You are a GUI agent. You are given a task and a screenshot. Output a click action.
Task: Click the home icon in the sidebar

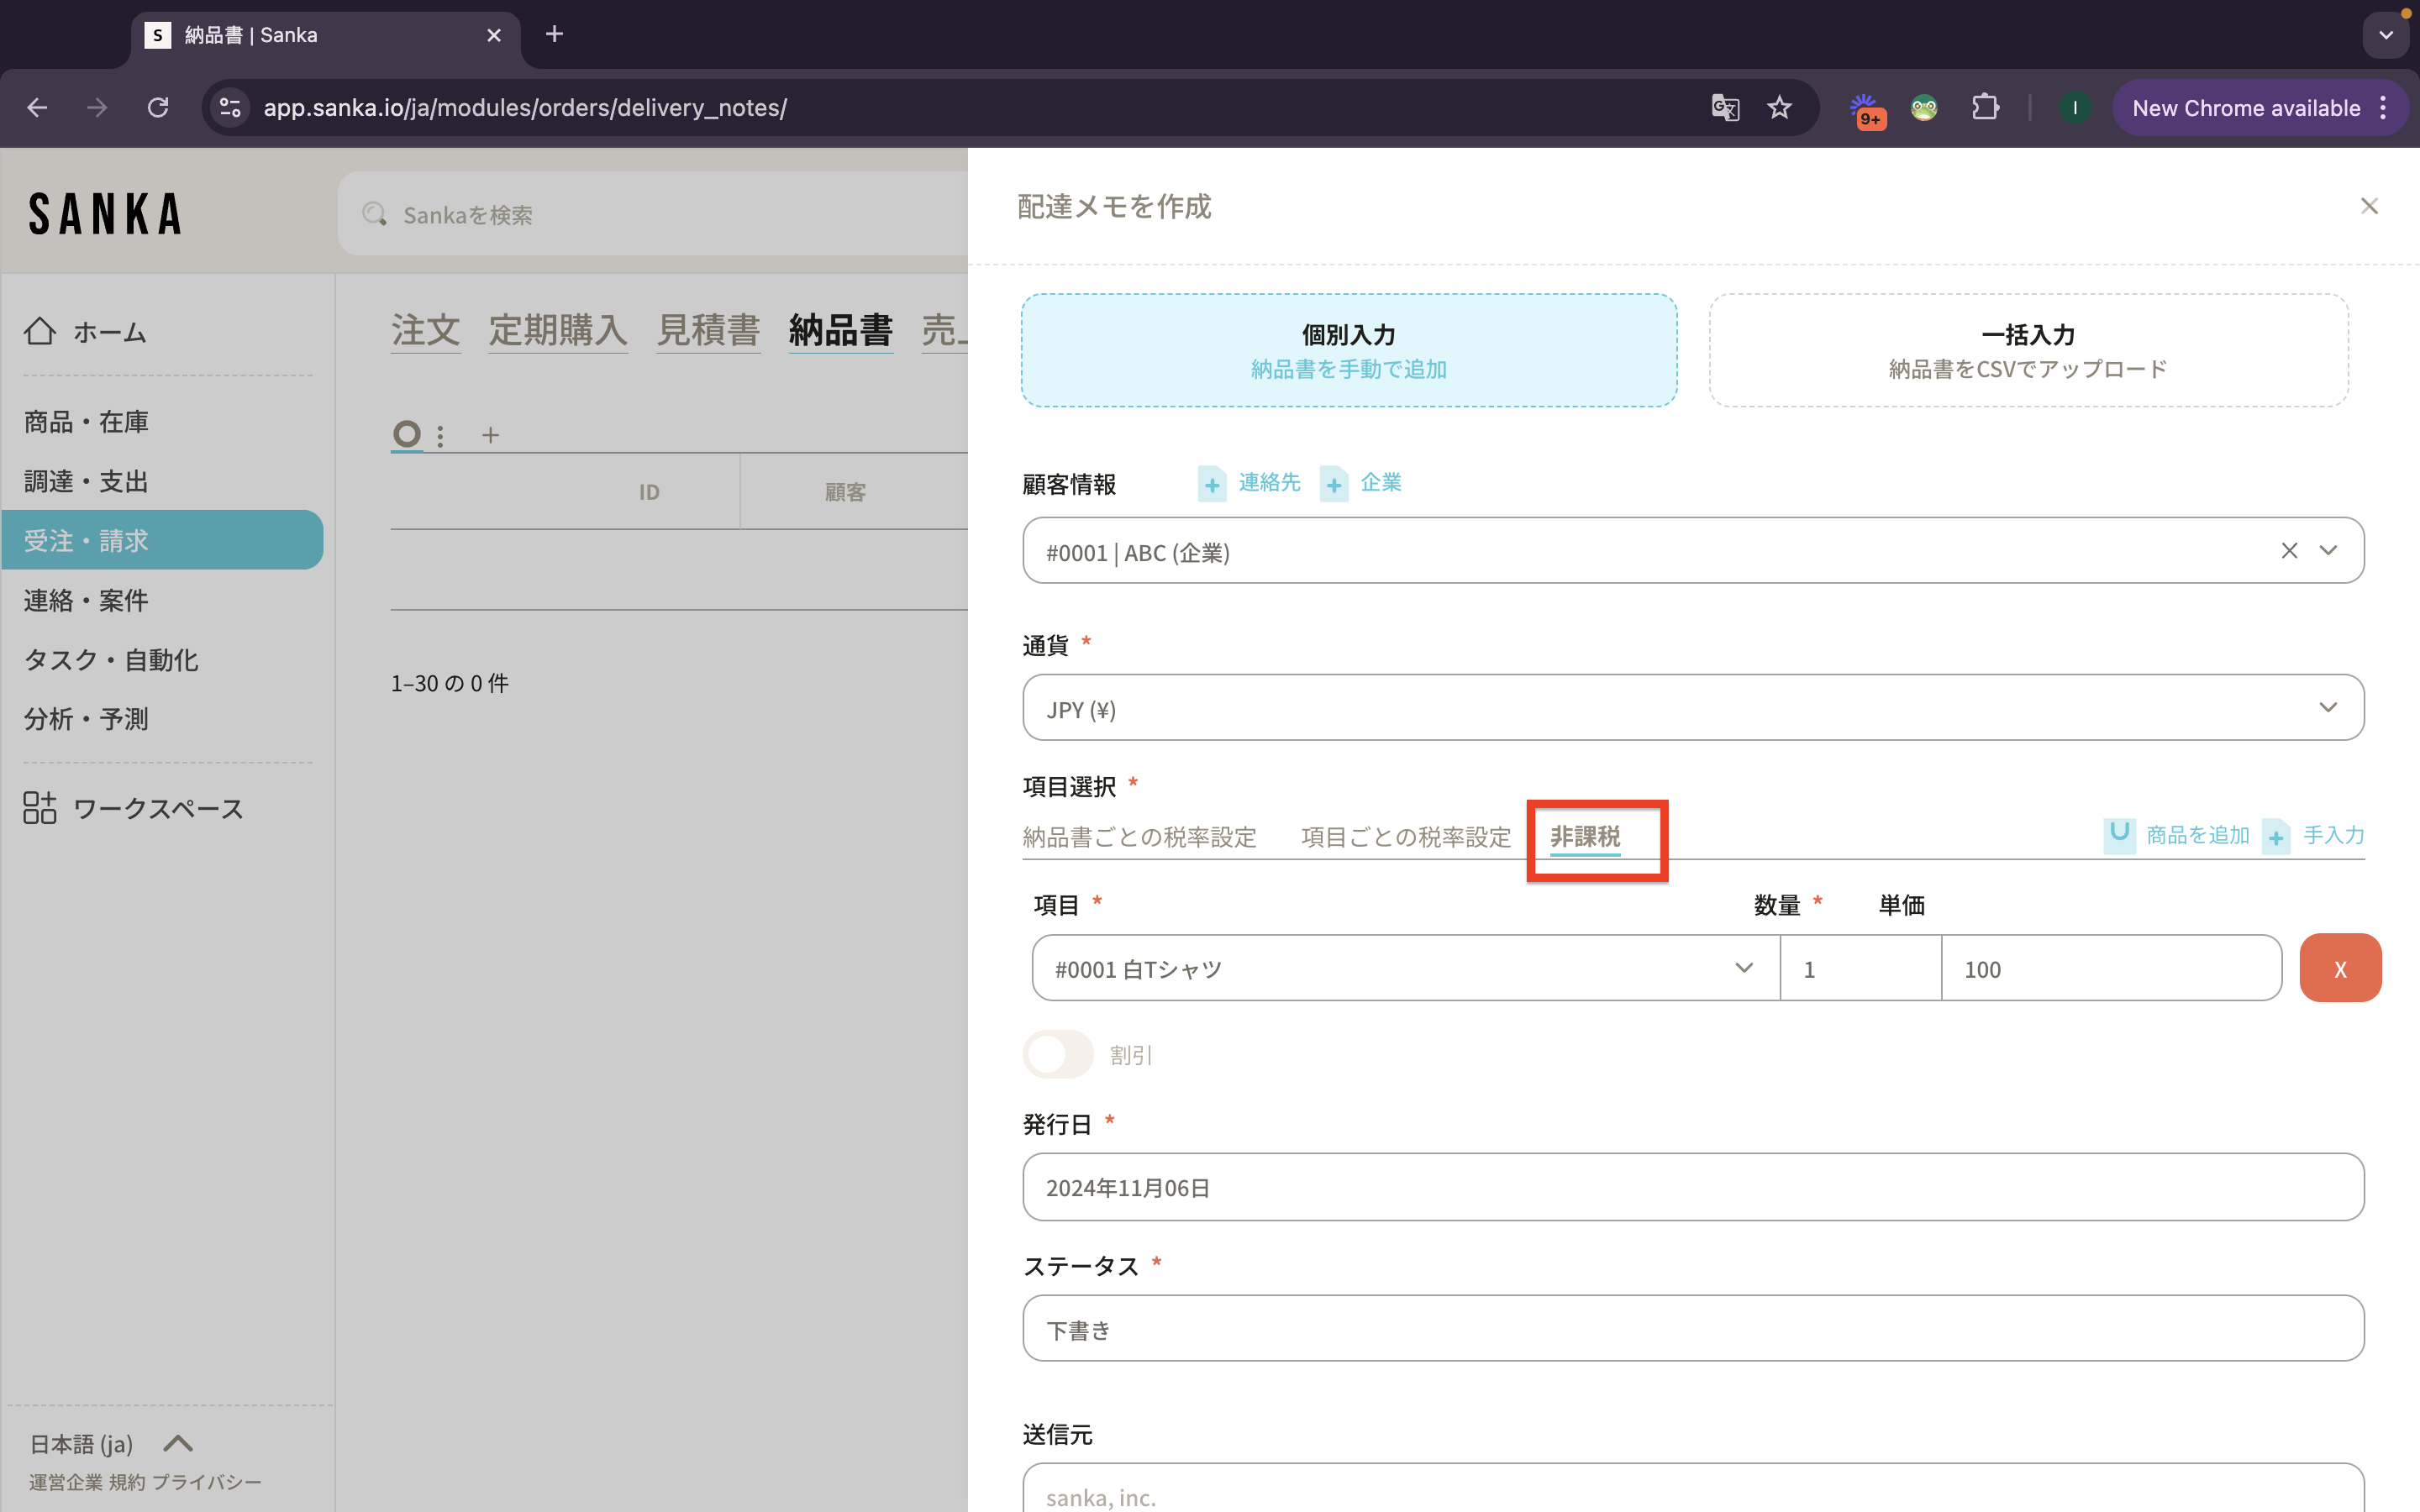point(40,331)
